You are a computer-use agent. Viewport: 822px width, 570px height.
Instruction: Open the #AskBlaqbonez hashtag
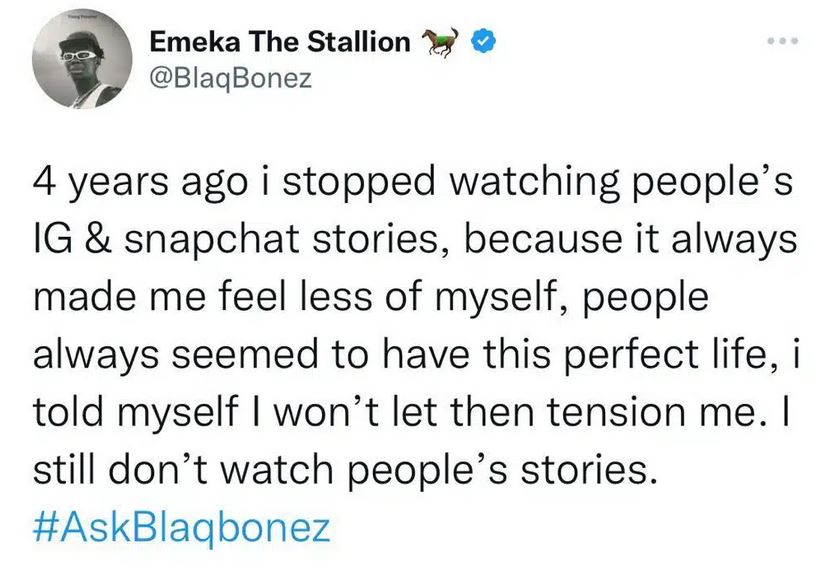[x=180, y=526]
